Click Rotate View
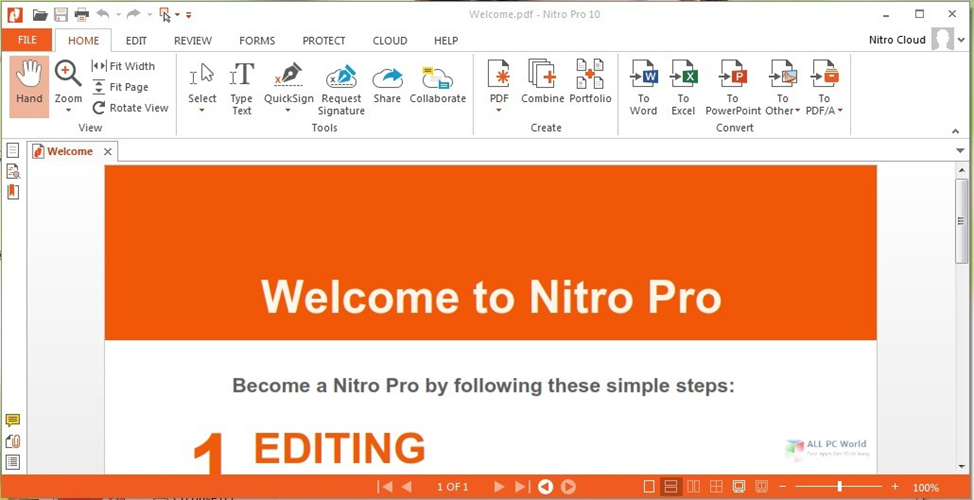 [130, 107]
